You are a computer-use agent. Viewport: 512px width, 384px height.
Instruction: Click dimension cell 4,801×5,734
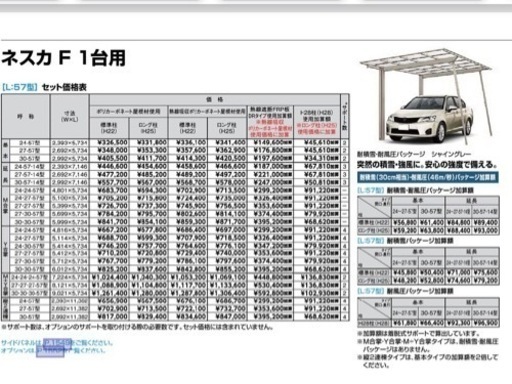coord(70,190)
